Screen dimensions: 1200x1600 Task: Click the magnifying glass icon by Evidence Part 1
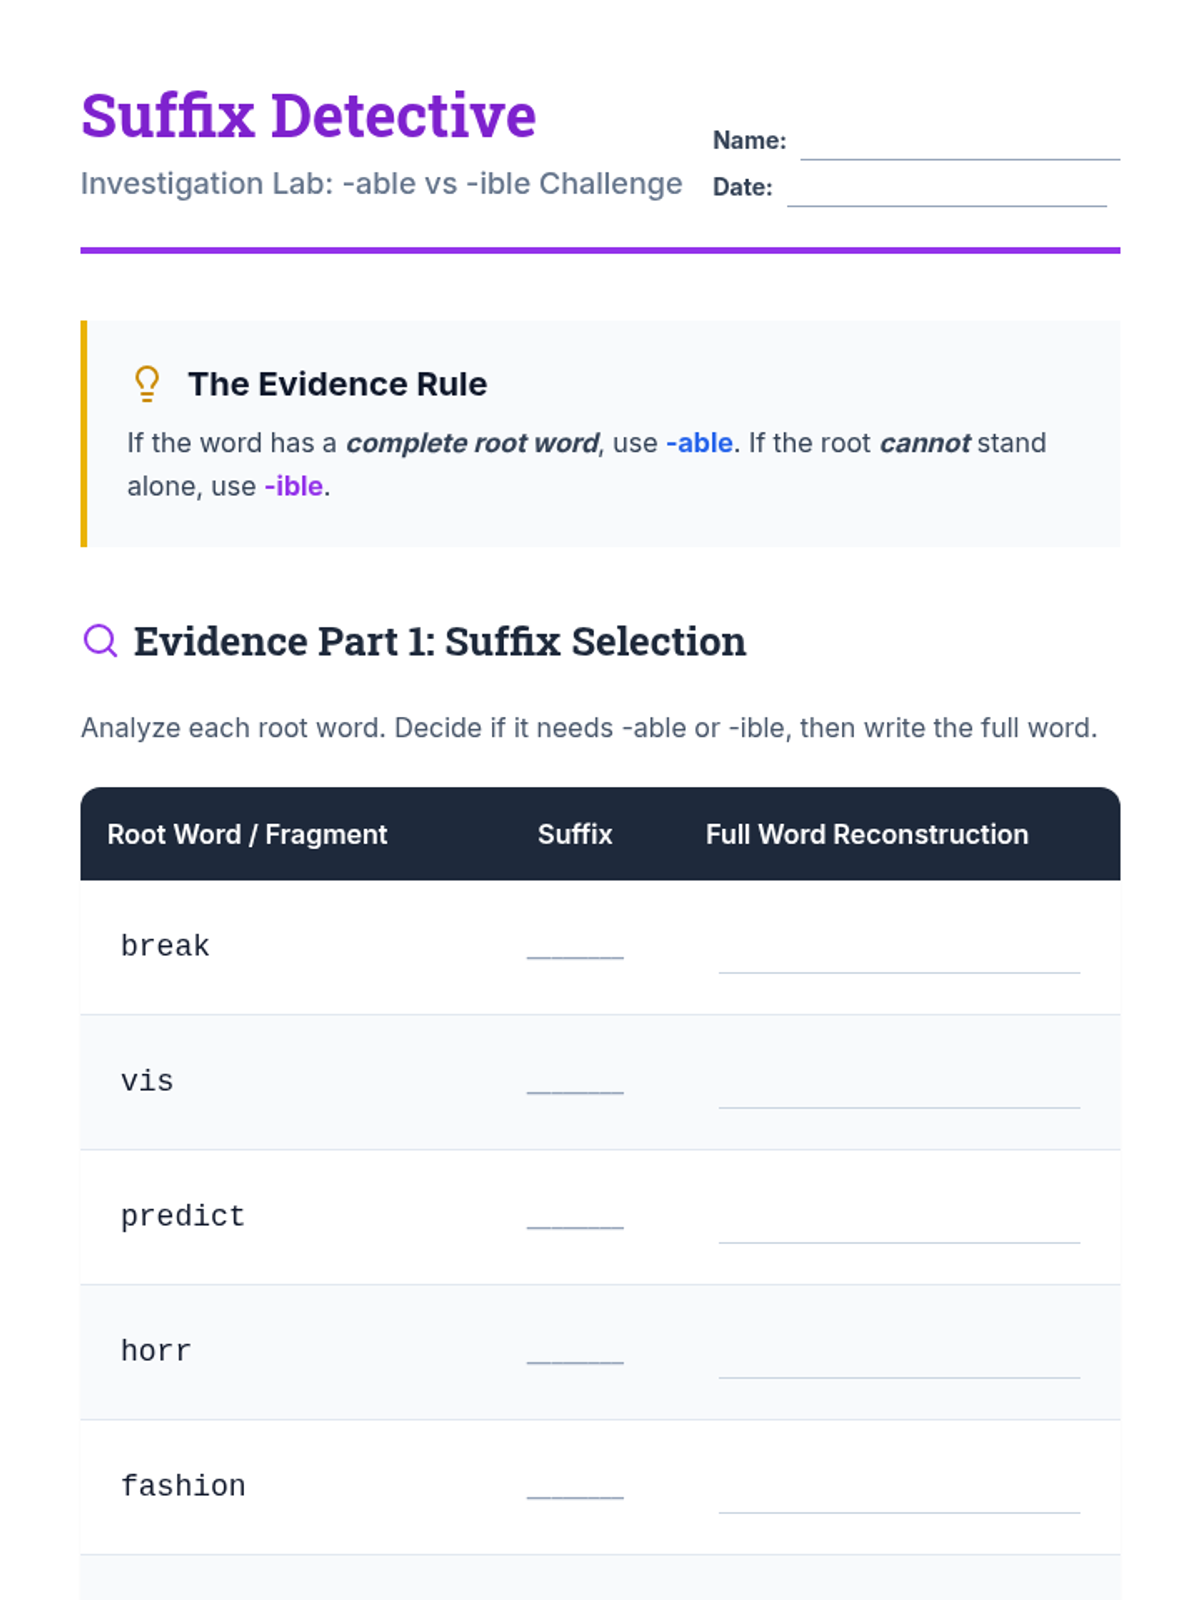pos(100,640)
